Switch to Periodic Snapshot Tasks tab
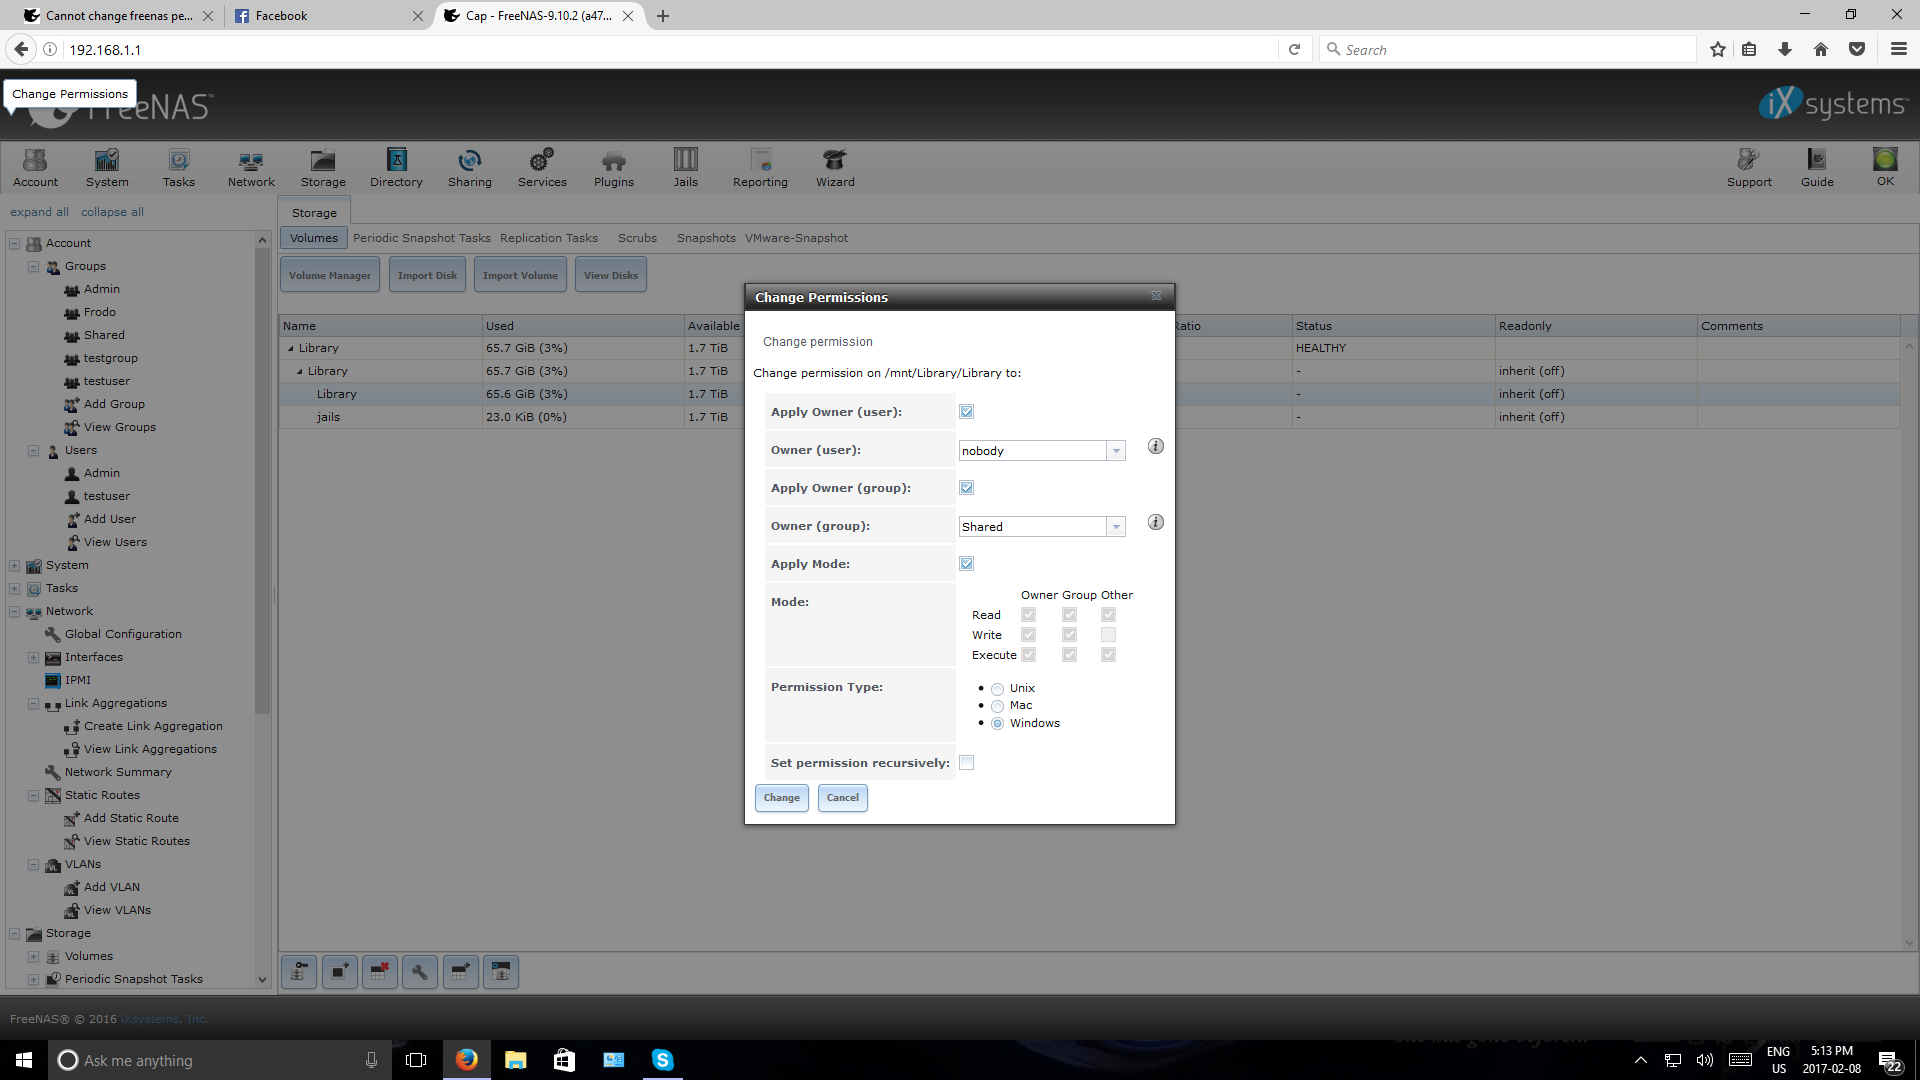Image resolution: width=1920 pixels, height=1080 pixels. tap(422, 238)
